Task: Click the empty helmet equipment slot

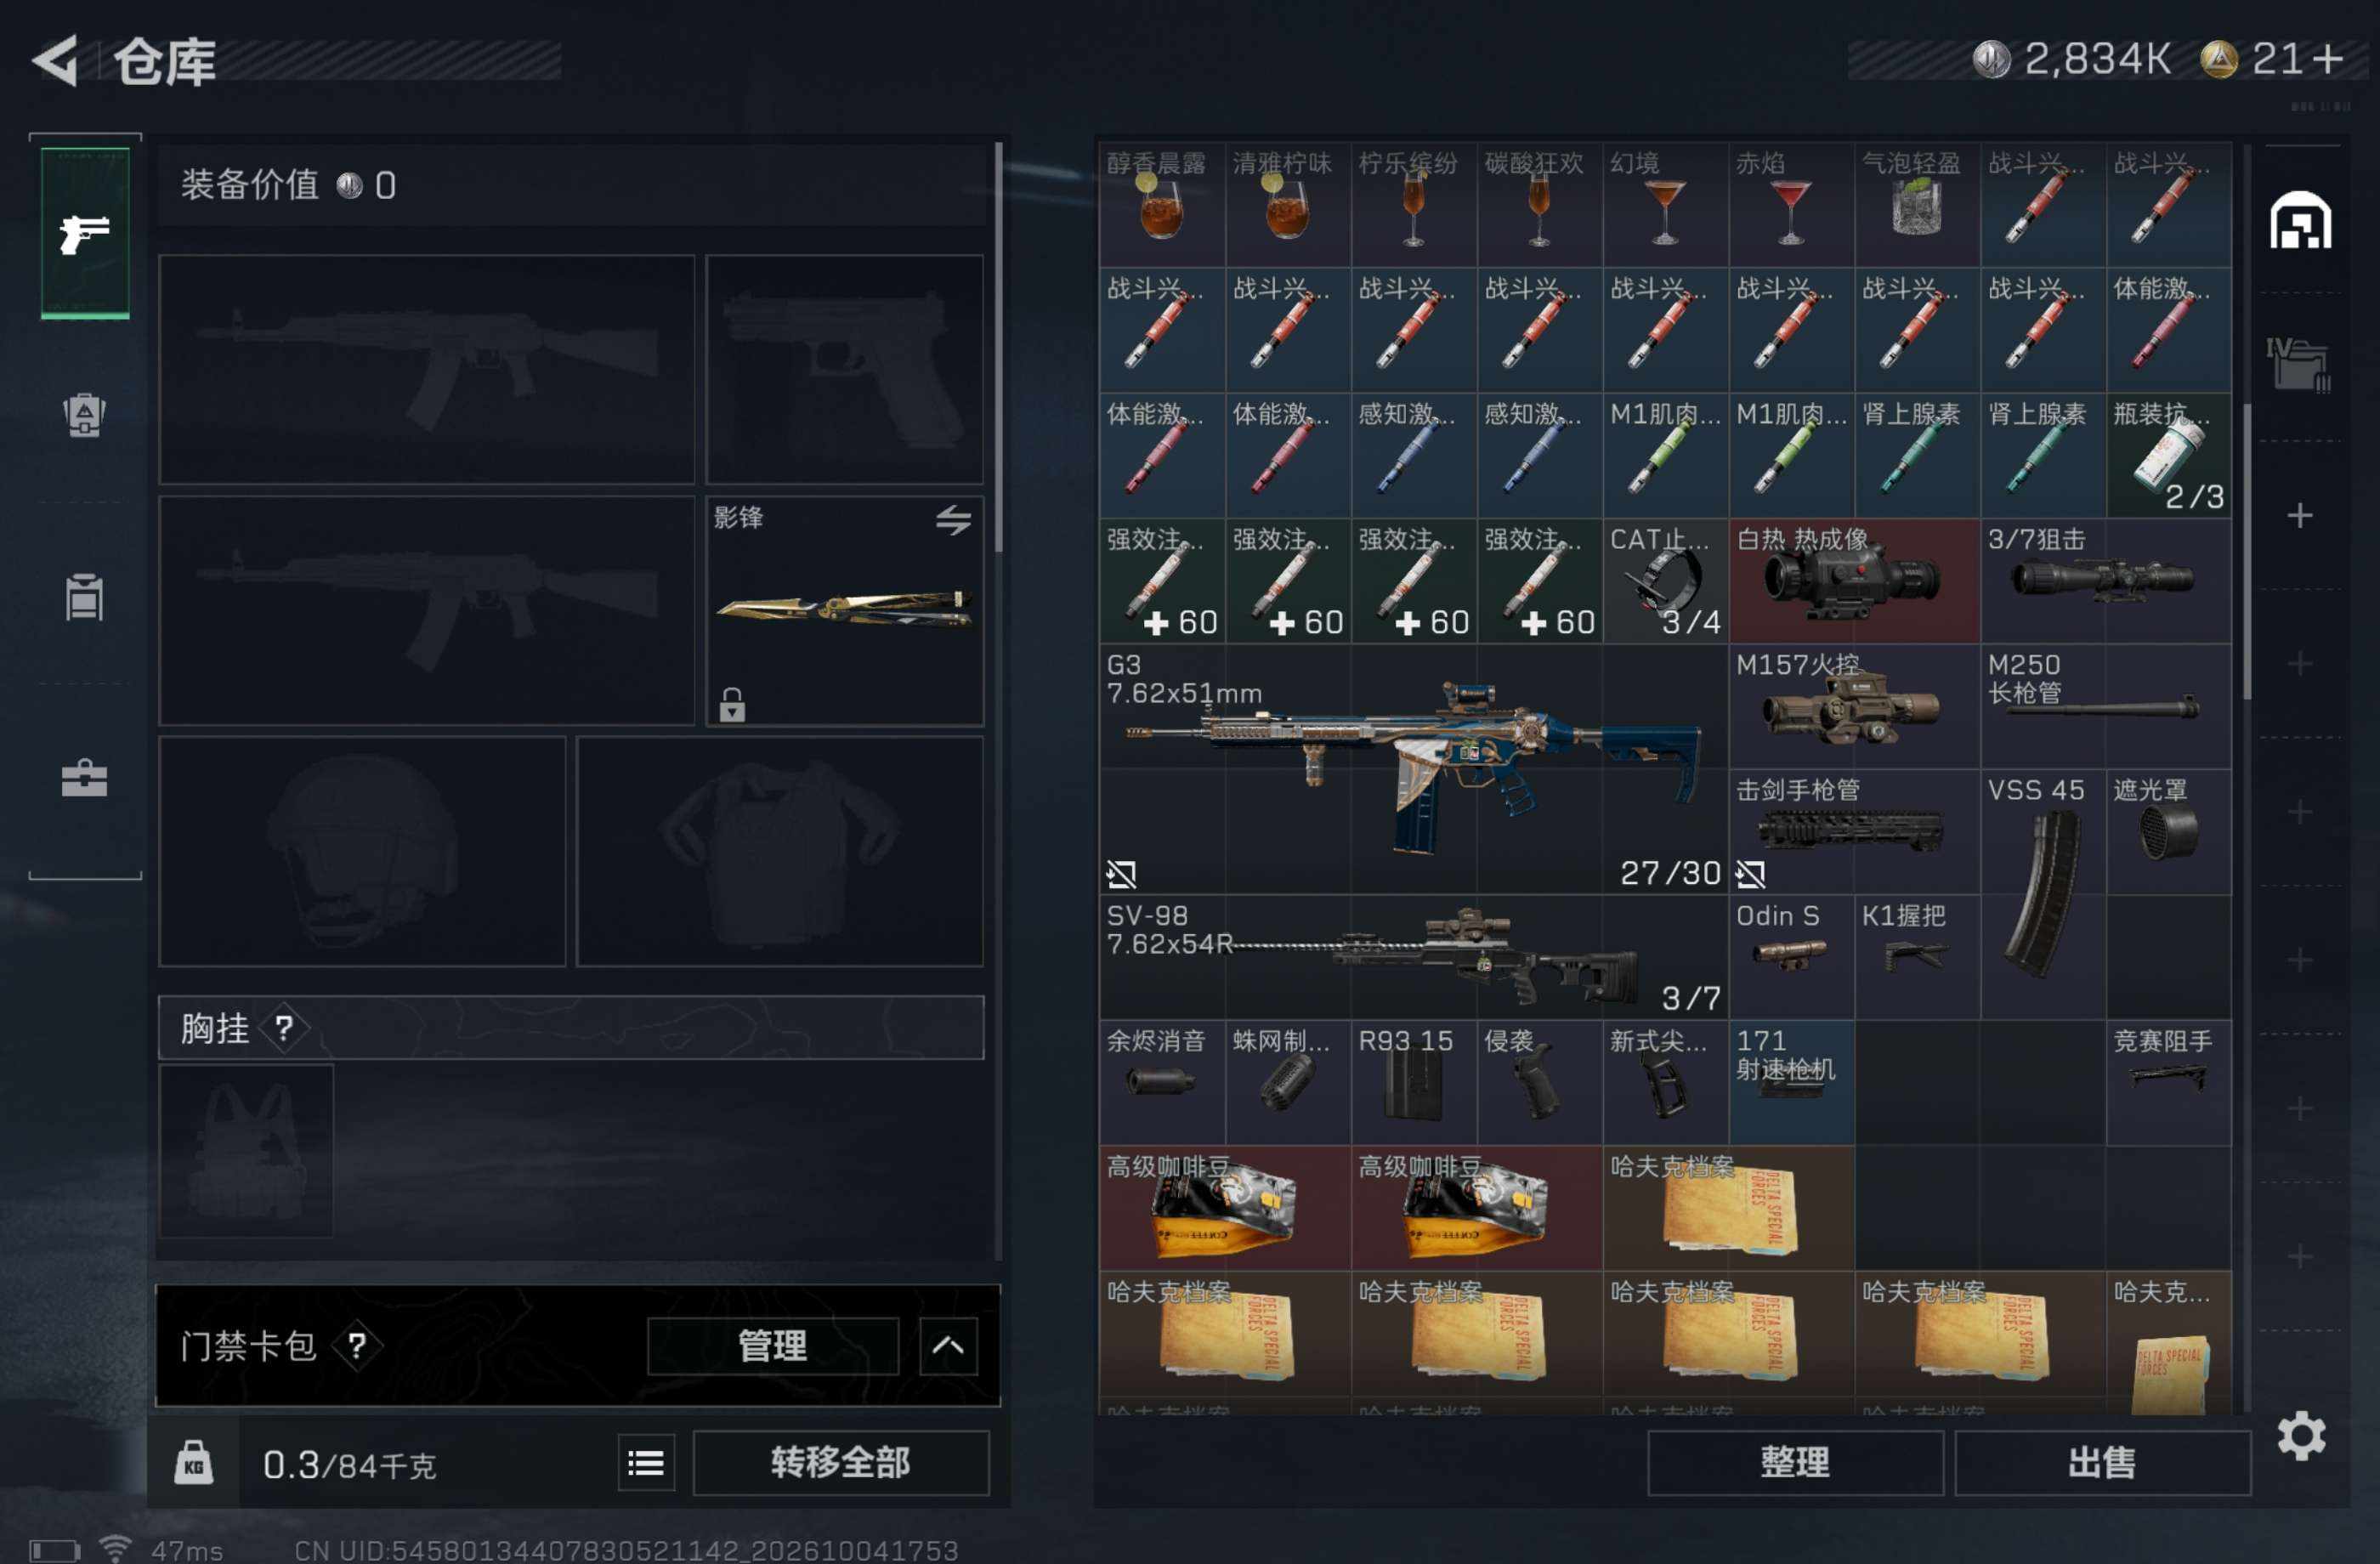Action: 362,851
